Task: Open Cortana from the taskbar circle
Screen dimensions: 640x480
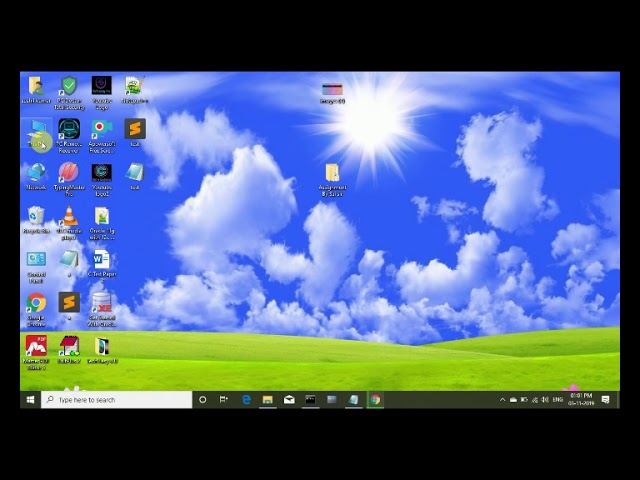Action: pos(202,400)
